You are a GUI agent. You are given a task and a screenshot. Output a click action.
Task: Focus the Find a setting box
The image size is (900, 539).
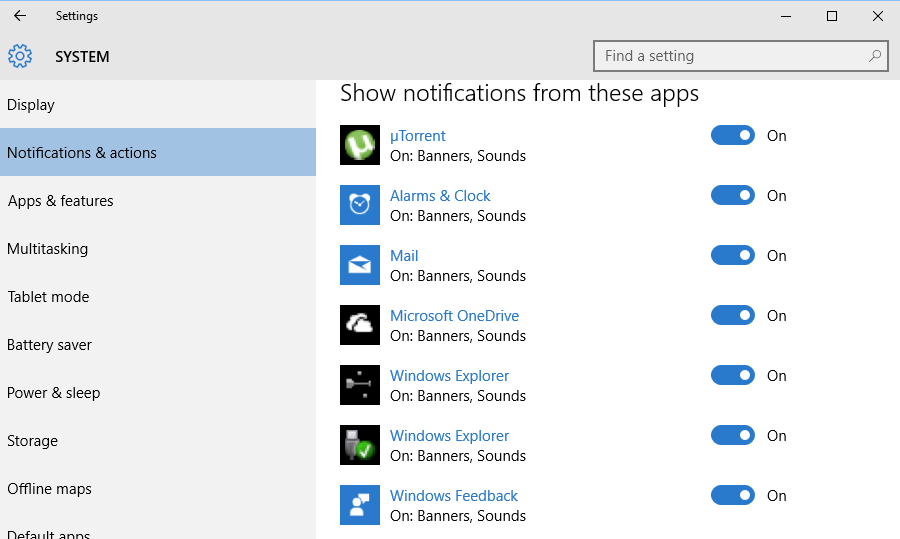(x=740, y=56)
